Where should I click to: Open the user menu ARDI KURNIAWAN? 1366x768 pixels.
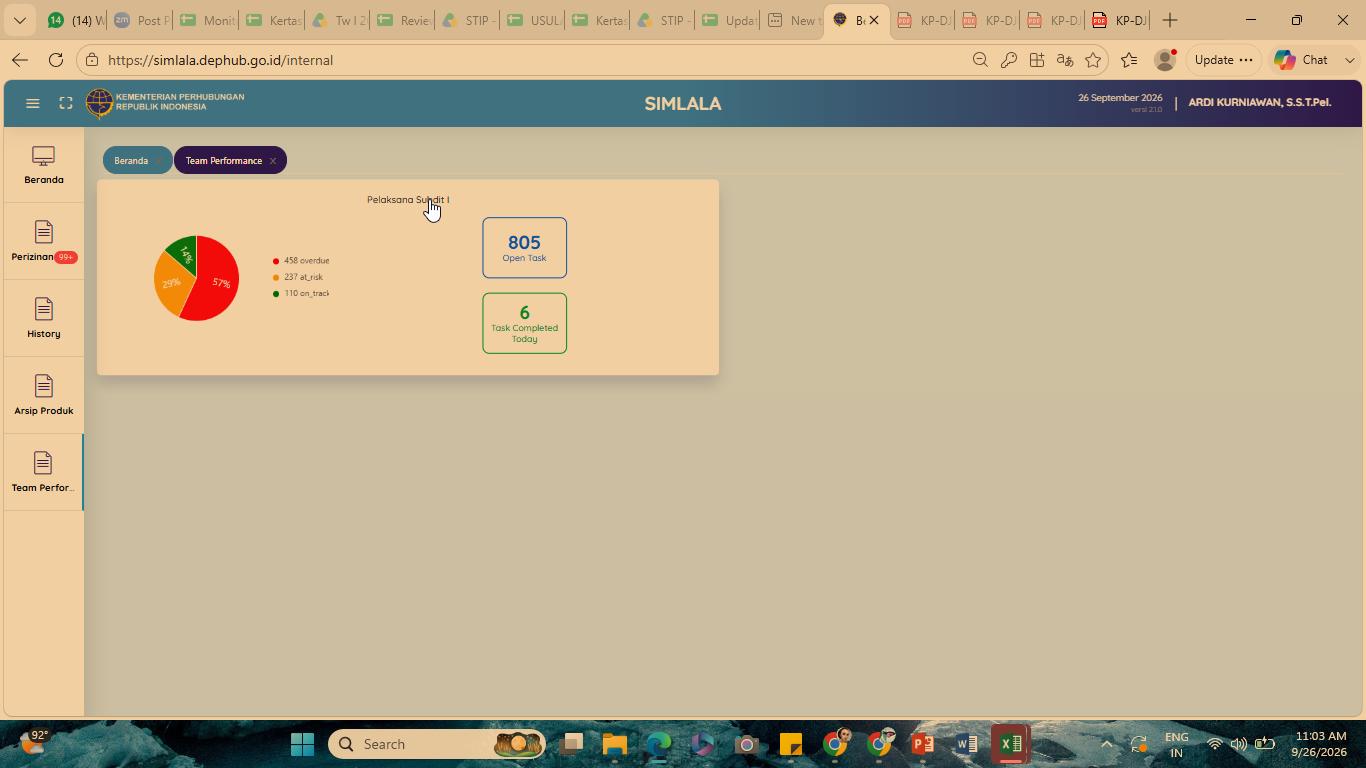click(1259, 102)
